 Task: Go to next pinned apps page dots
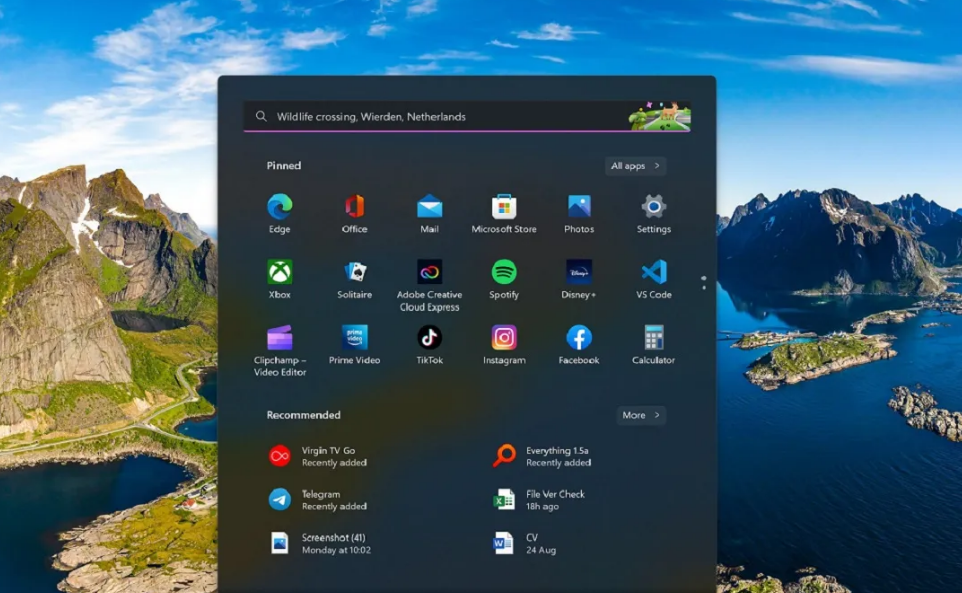704,283
